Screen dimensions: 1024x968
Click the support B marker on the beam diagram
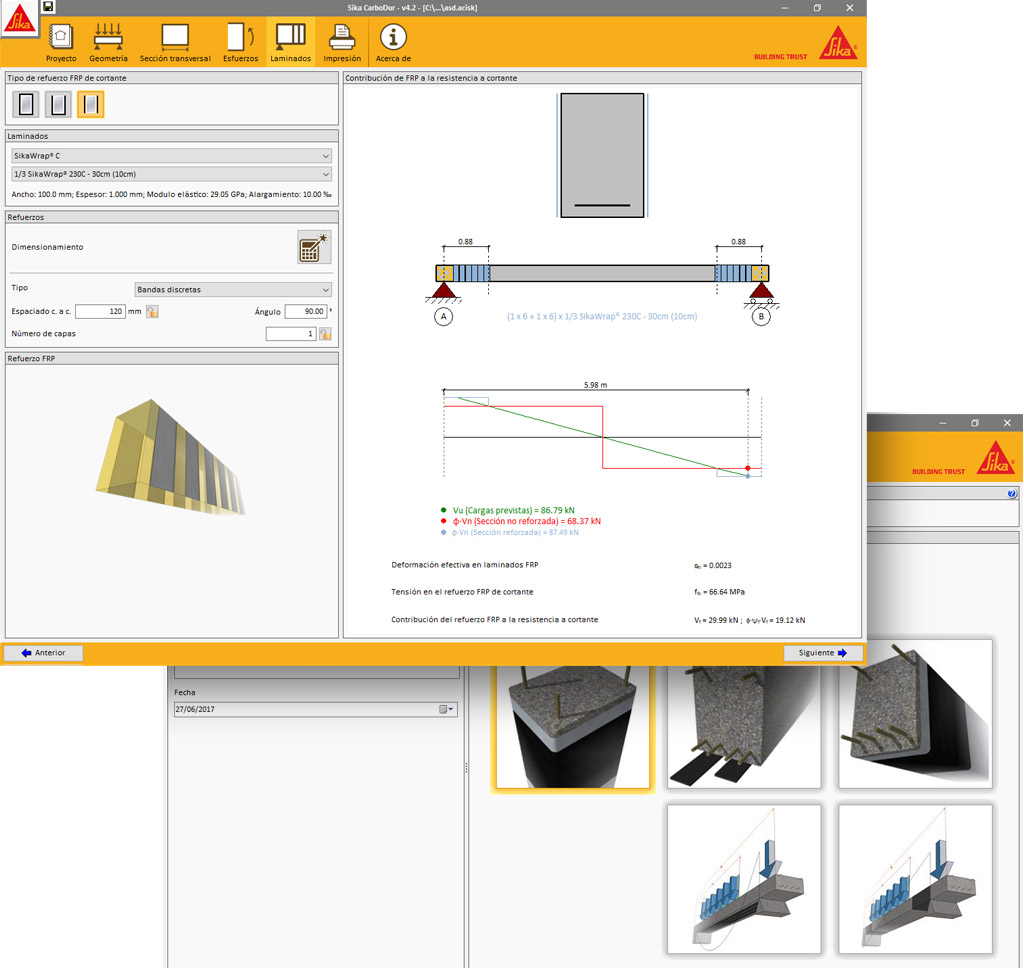pyautogui.click(x=761, y=317)
